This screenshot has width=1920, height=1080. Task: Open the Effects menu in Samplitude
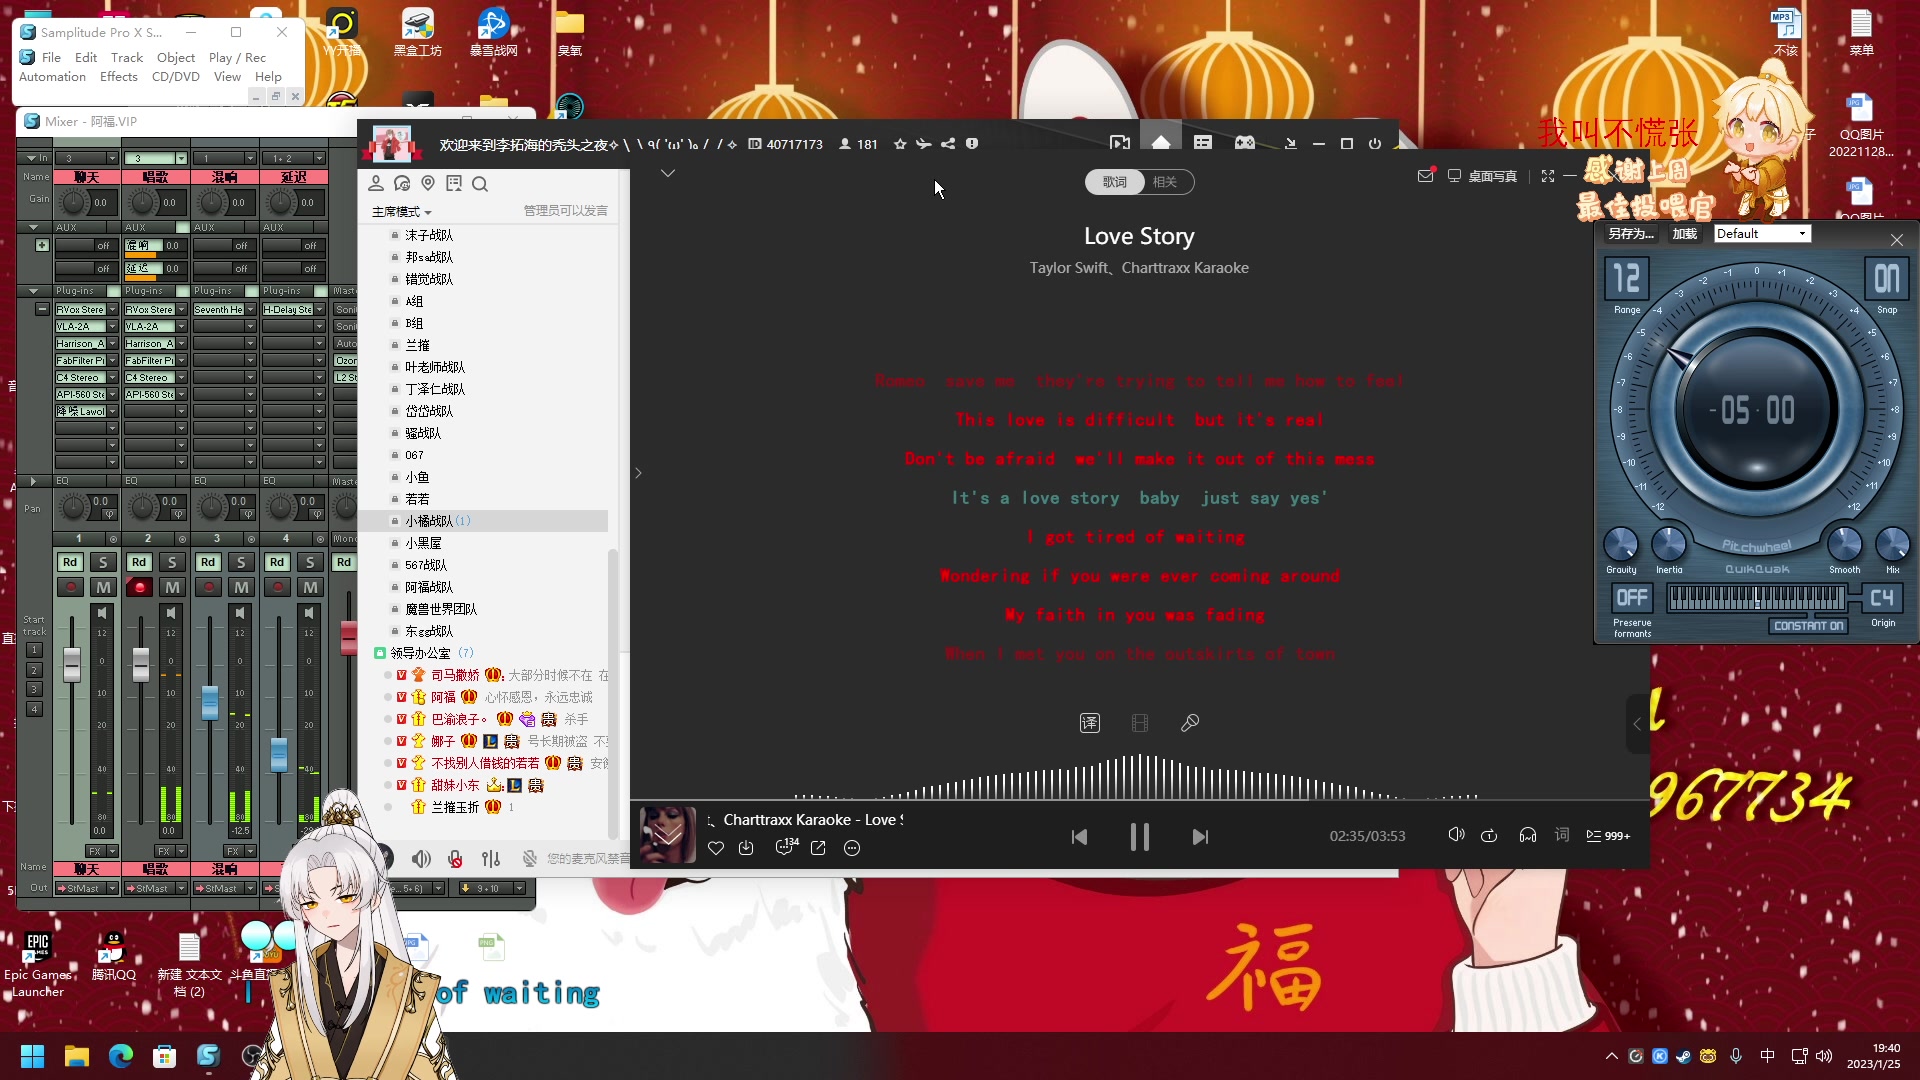click(119, 77)
